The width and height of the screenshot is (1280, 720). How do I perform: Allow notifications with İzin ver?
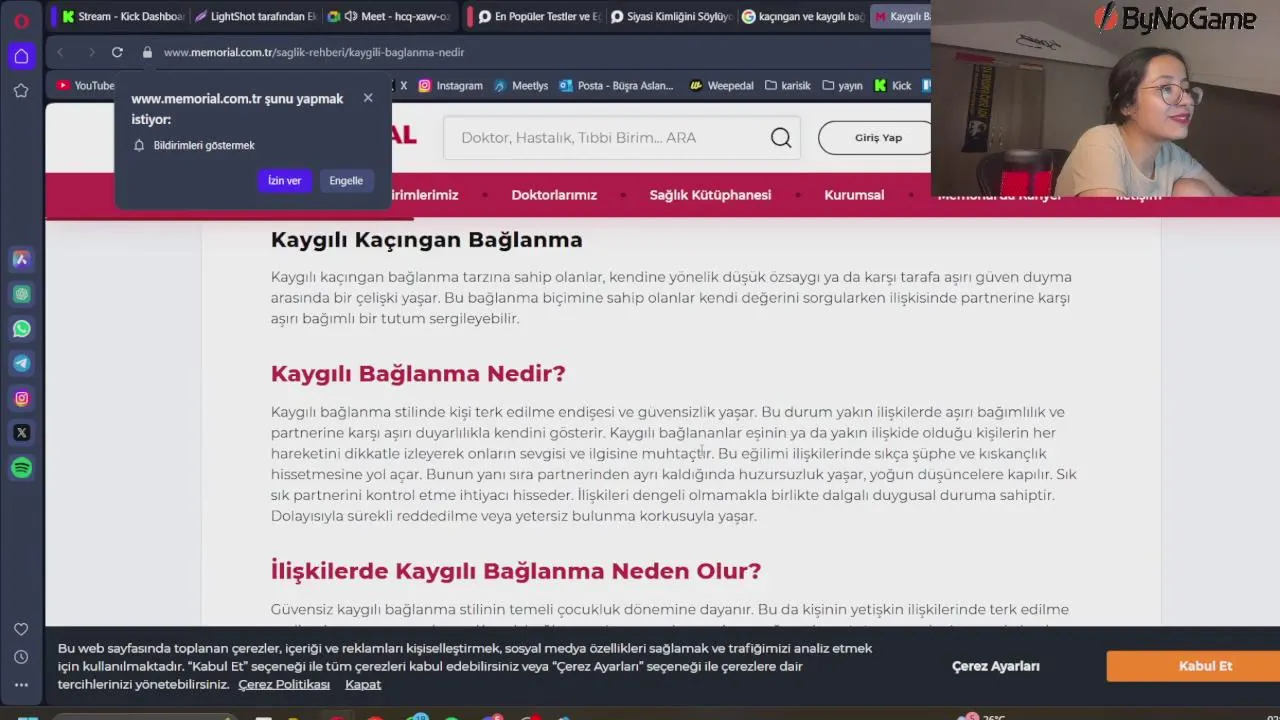point(284,181)
